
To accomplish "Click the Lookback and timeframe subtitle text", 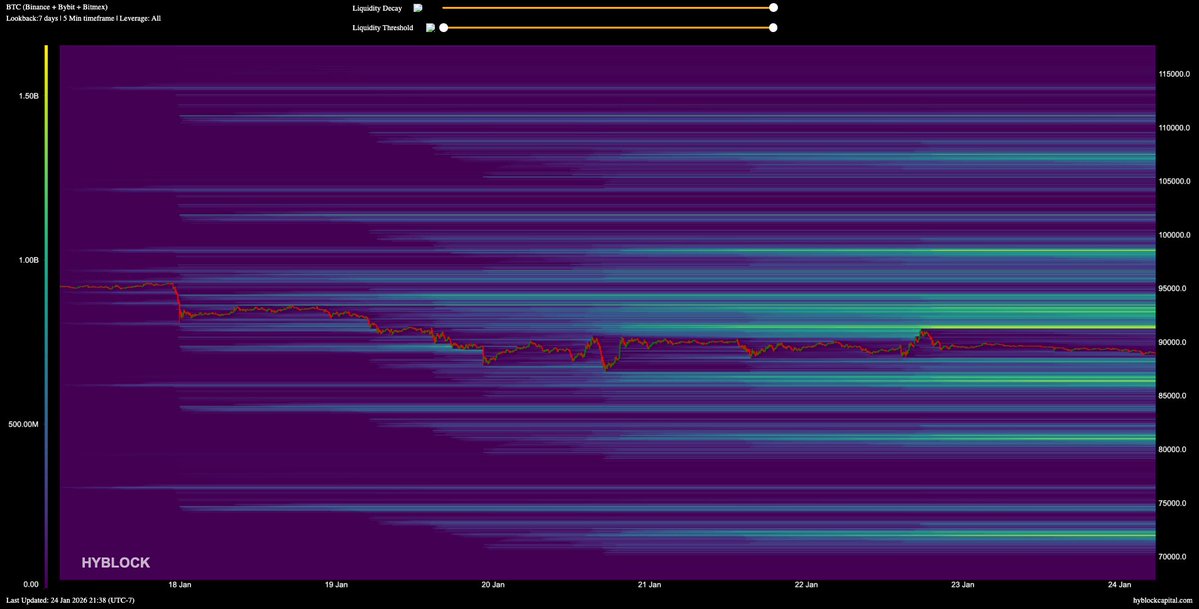I will pyautogui.click(x=77, y=18).
